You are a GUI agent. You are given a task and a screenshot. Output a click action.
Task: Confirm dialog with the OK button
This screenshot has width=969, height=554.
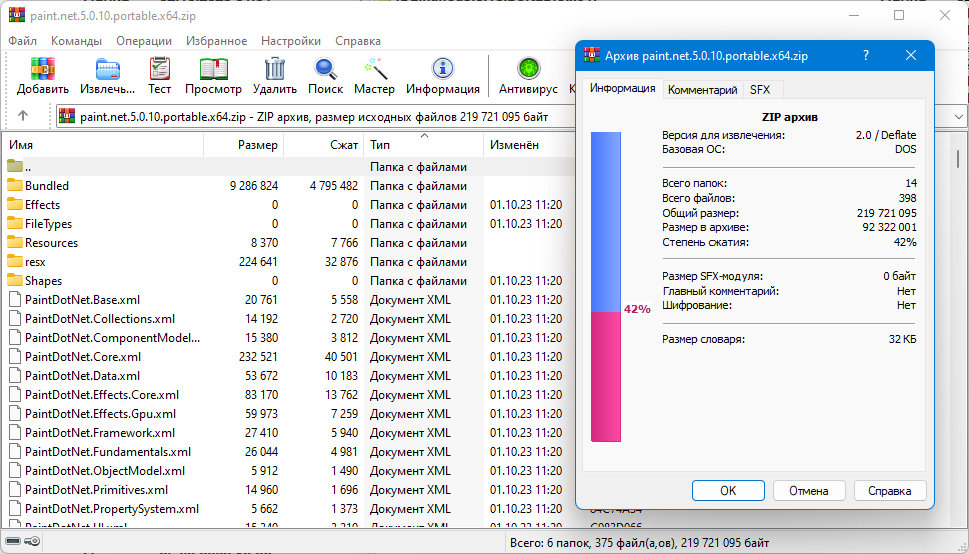click(728, 490)
